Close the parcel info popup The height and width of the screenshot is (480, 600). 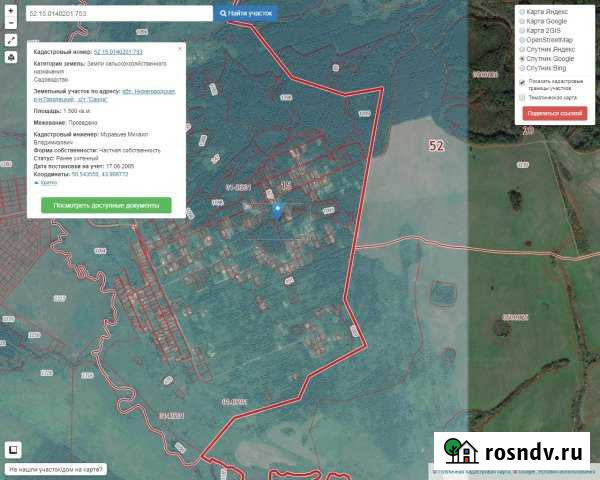[179, 49]
